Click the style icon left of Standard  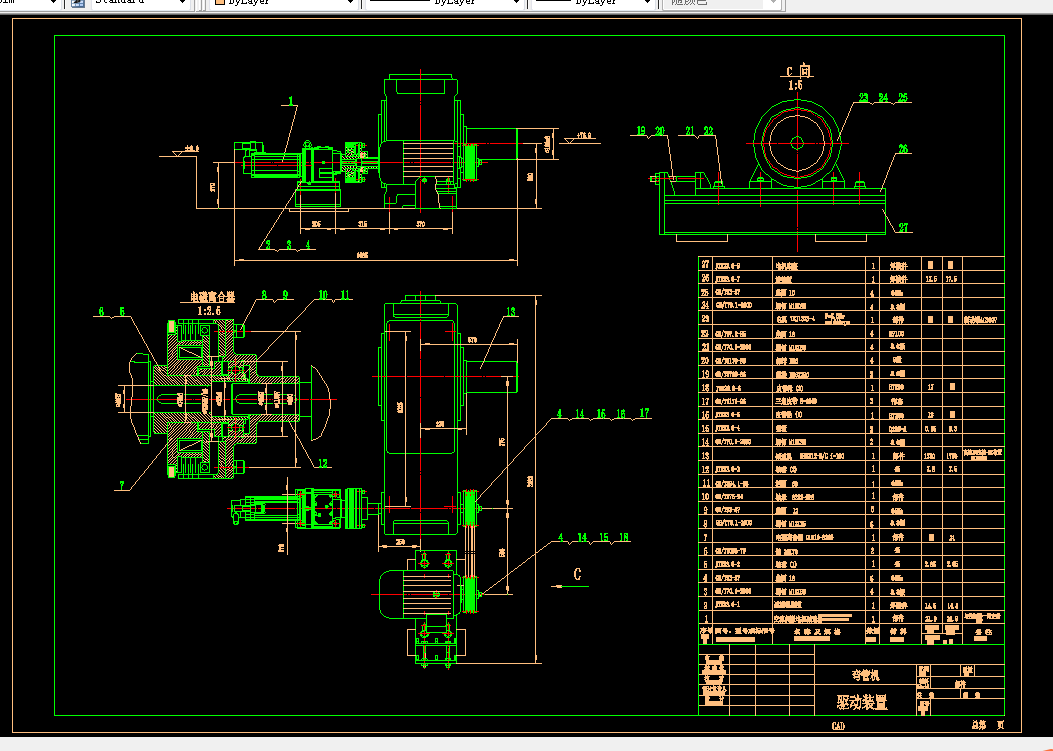pyautogui.click(x=78, y=3)
